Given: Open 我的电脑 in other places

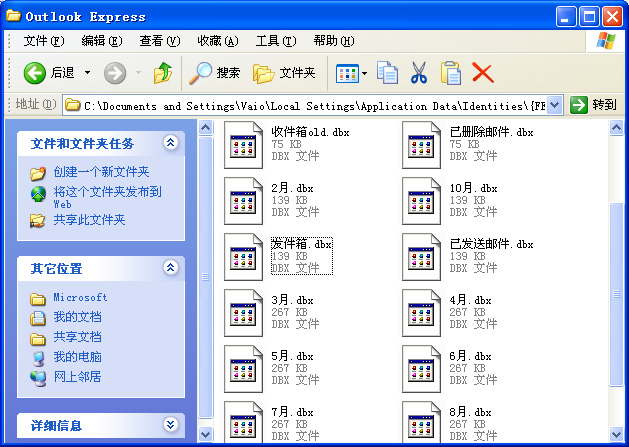Looking at the screenshot, I should 77,357.
